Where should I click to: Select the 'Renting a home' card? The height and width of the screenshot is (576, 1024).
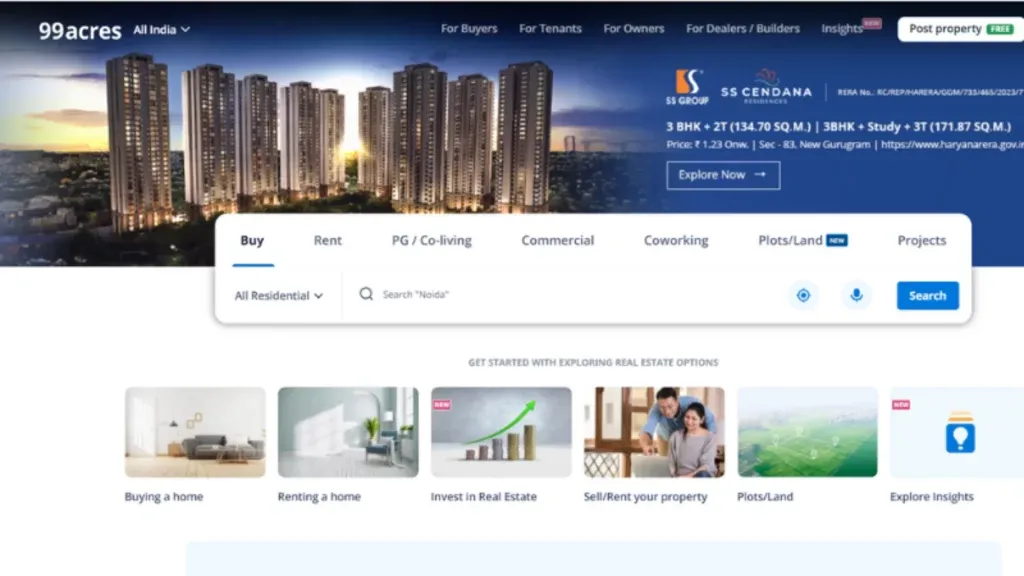coord(347,432)
